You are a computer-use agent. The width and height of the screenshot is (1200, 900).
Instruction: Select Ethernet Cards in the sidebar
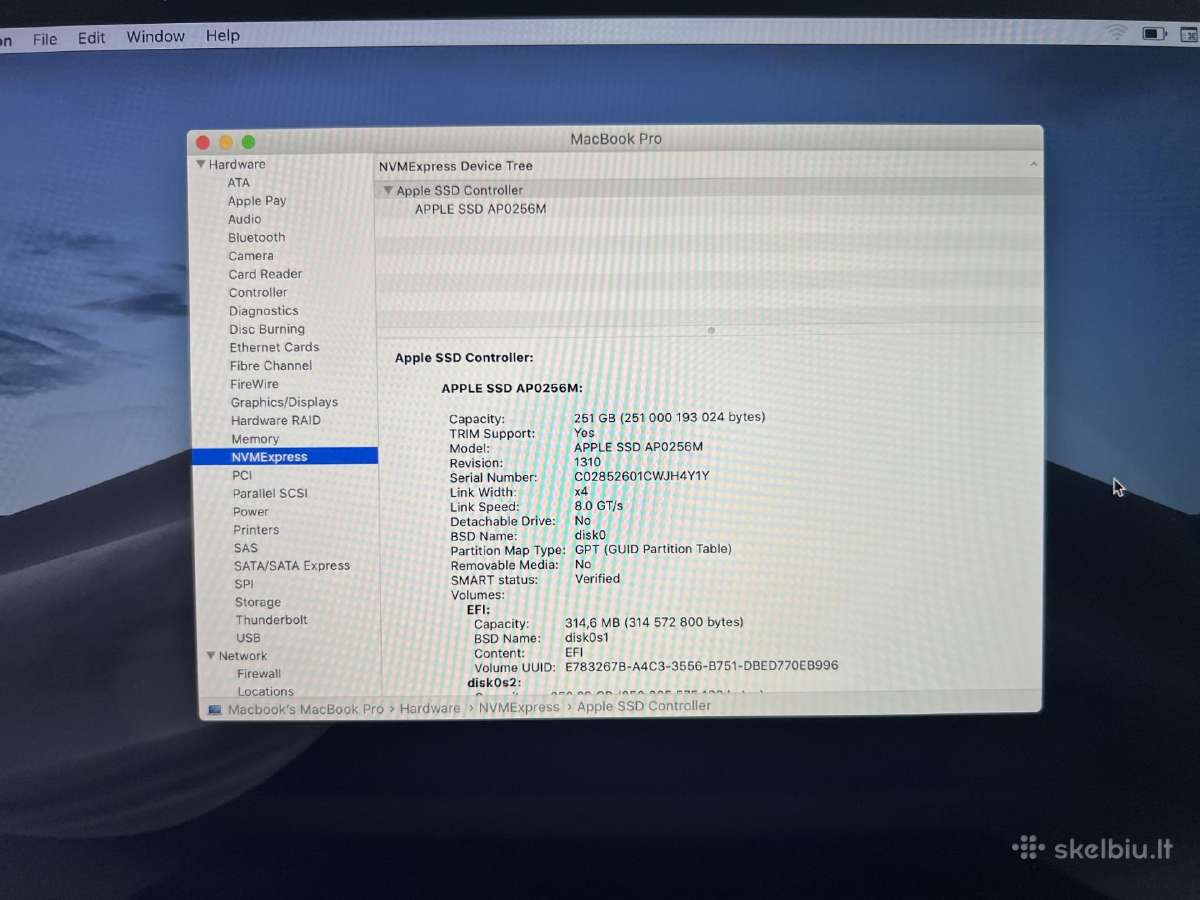[274, 347]
